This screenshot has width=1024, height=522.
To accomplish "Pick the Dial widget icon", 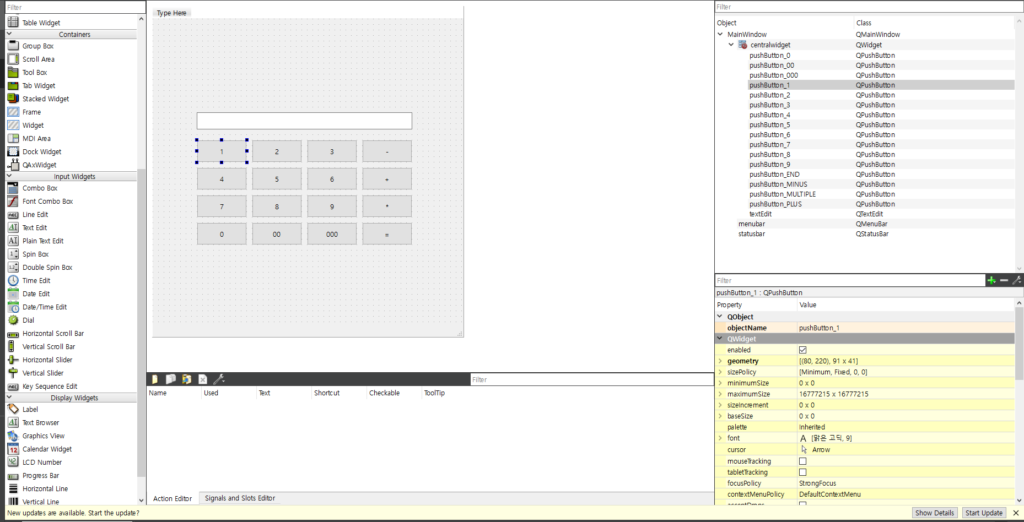I will tap(14, 320).
